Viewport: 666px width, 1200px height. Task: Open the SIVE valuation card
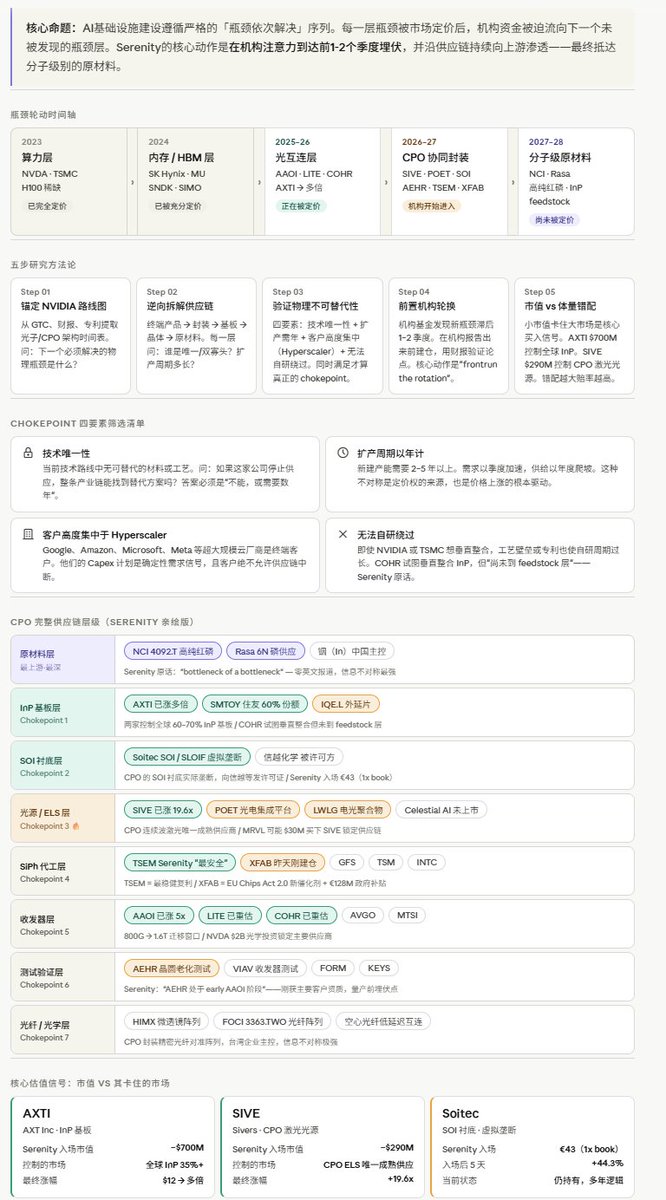coord(322,1148)
